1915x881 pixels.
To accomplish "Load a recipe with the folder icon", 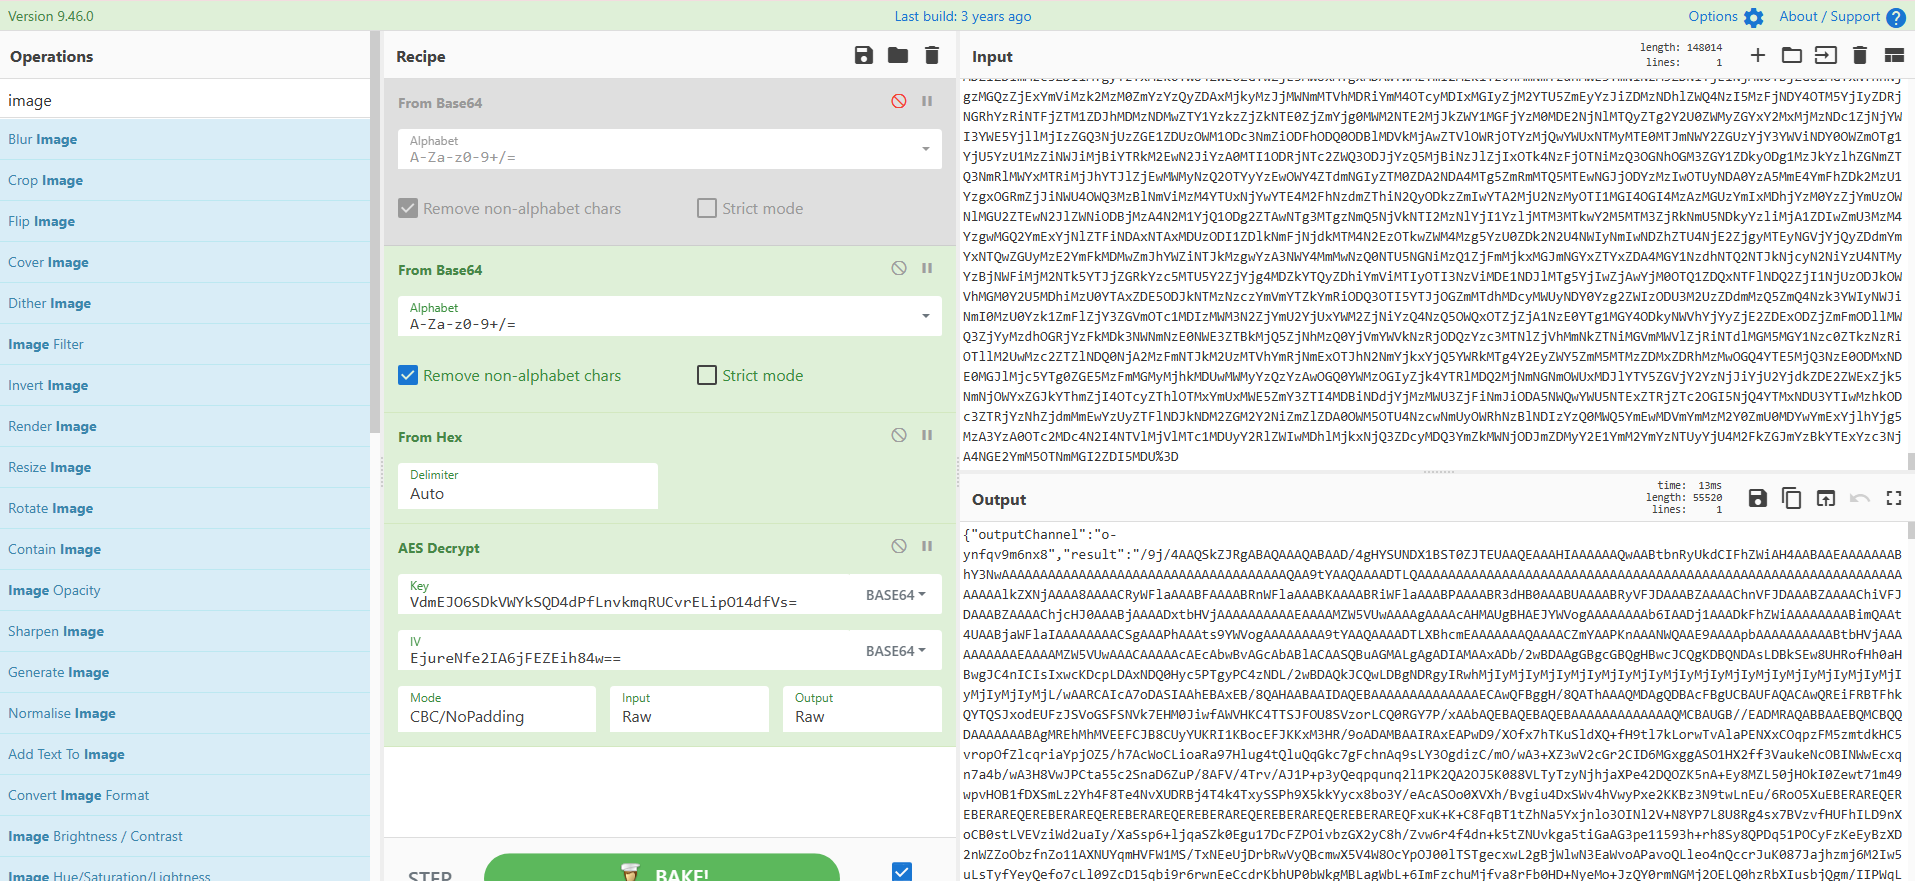I will (898, 56).
